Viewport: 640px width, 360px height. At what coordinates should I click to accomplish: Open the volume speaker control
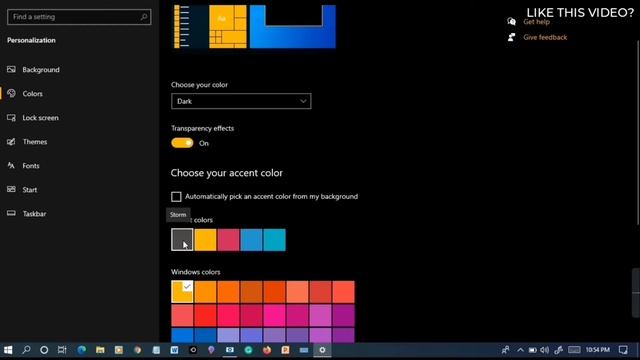[x=545, y=350]
